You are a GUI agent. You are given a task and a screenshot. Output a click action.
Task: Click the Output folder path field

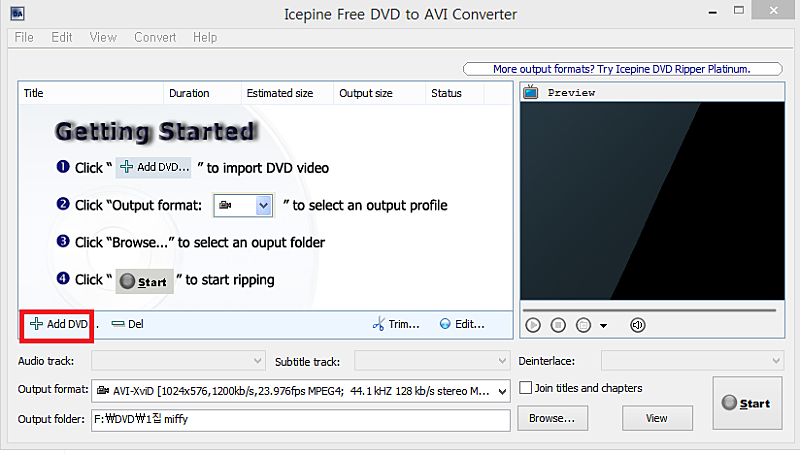point(301,419)
